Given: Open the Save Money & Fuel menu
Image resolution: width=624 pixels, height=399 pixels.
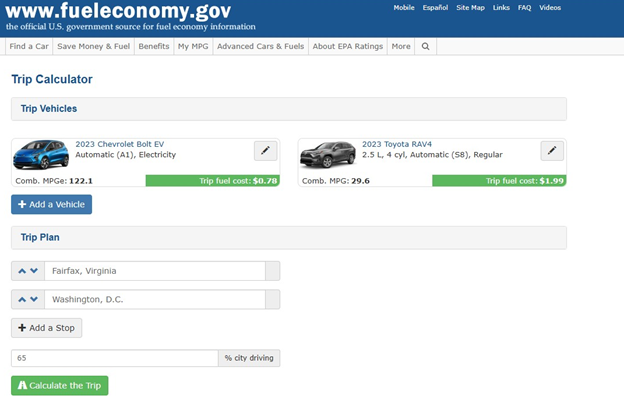Looking at the screenshot, I should point(94,47).
